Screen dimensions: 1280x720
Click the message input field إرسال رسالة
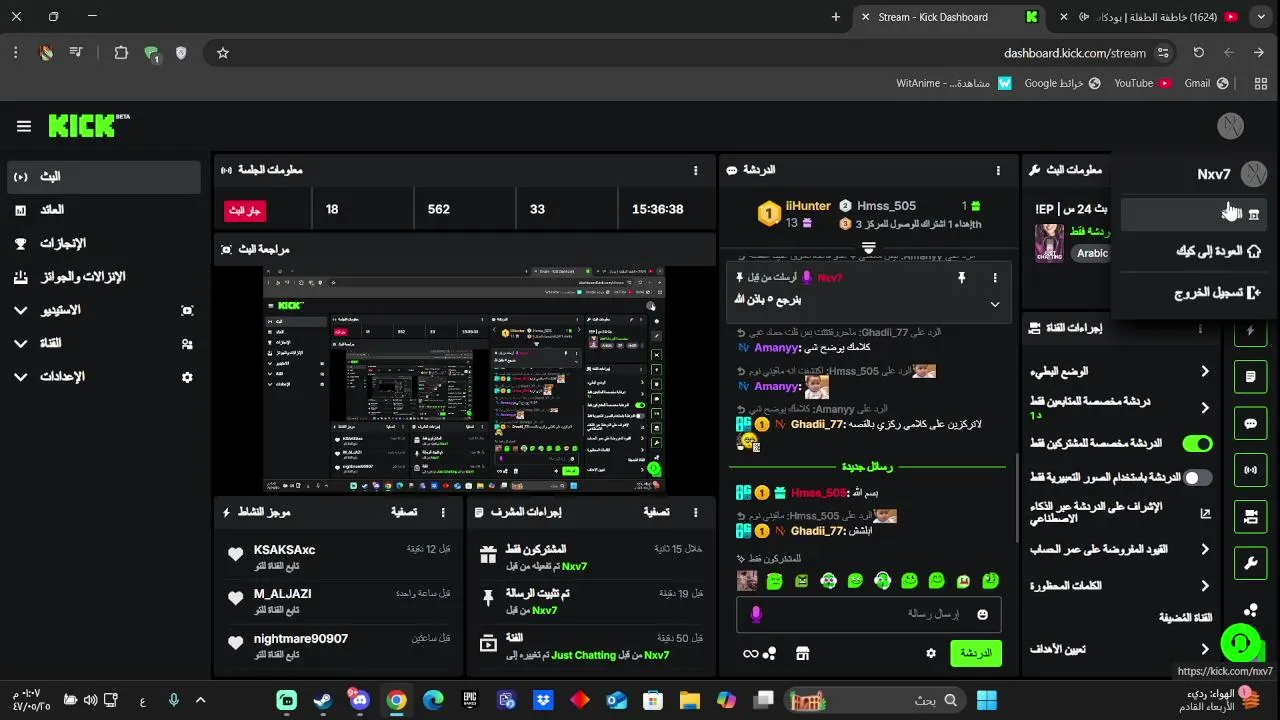(868, 614)
